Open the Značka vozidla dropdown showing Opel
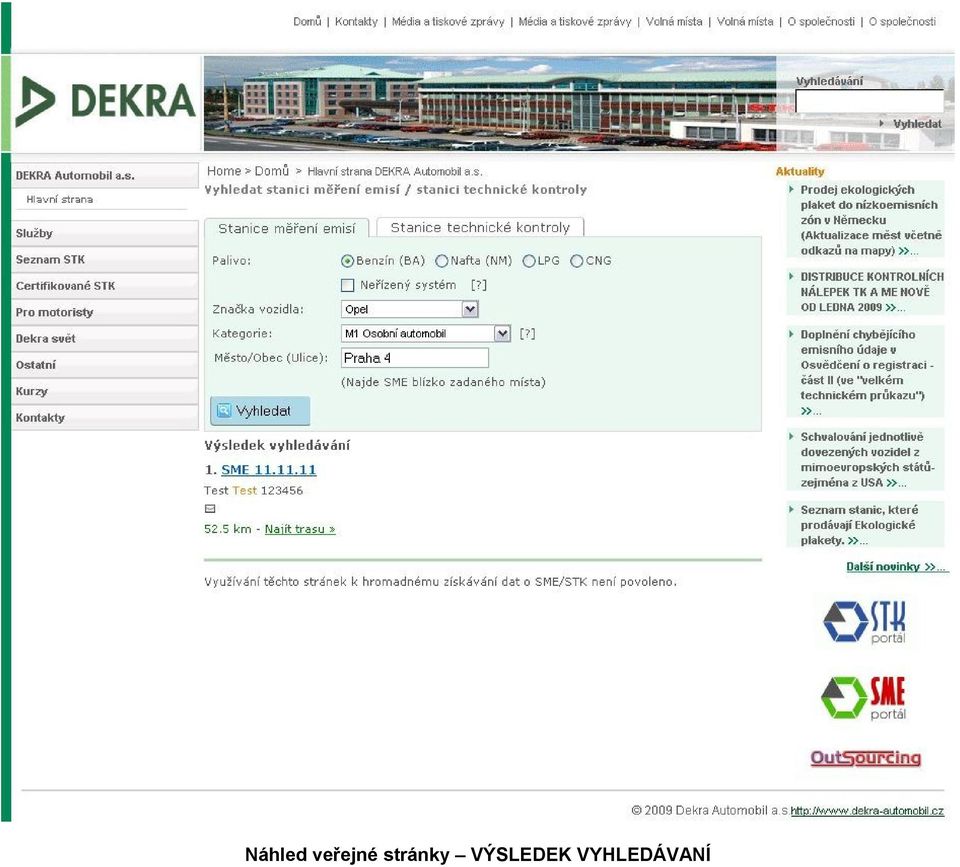This screenshot has width=960, height=867. tap(409, 309)
